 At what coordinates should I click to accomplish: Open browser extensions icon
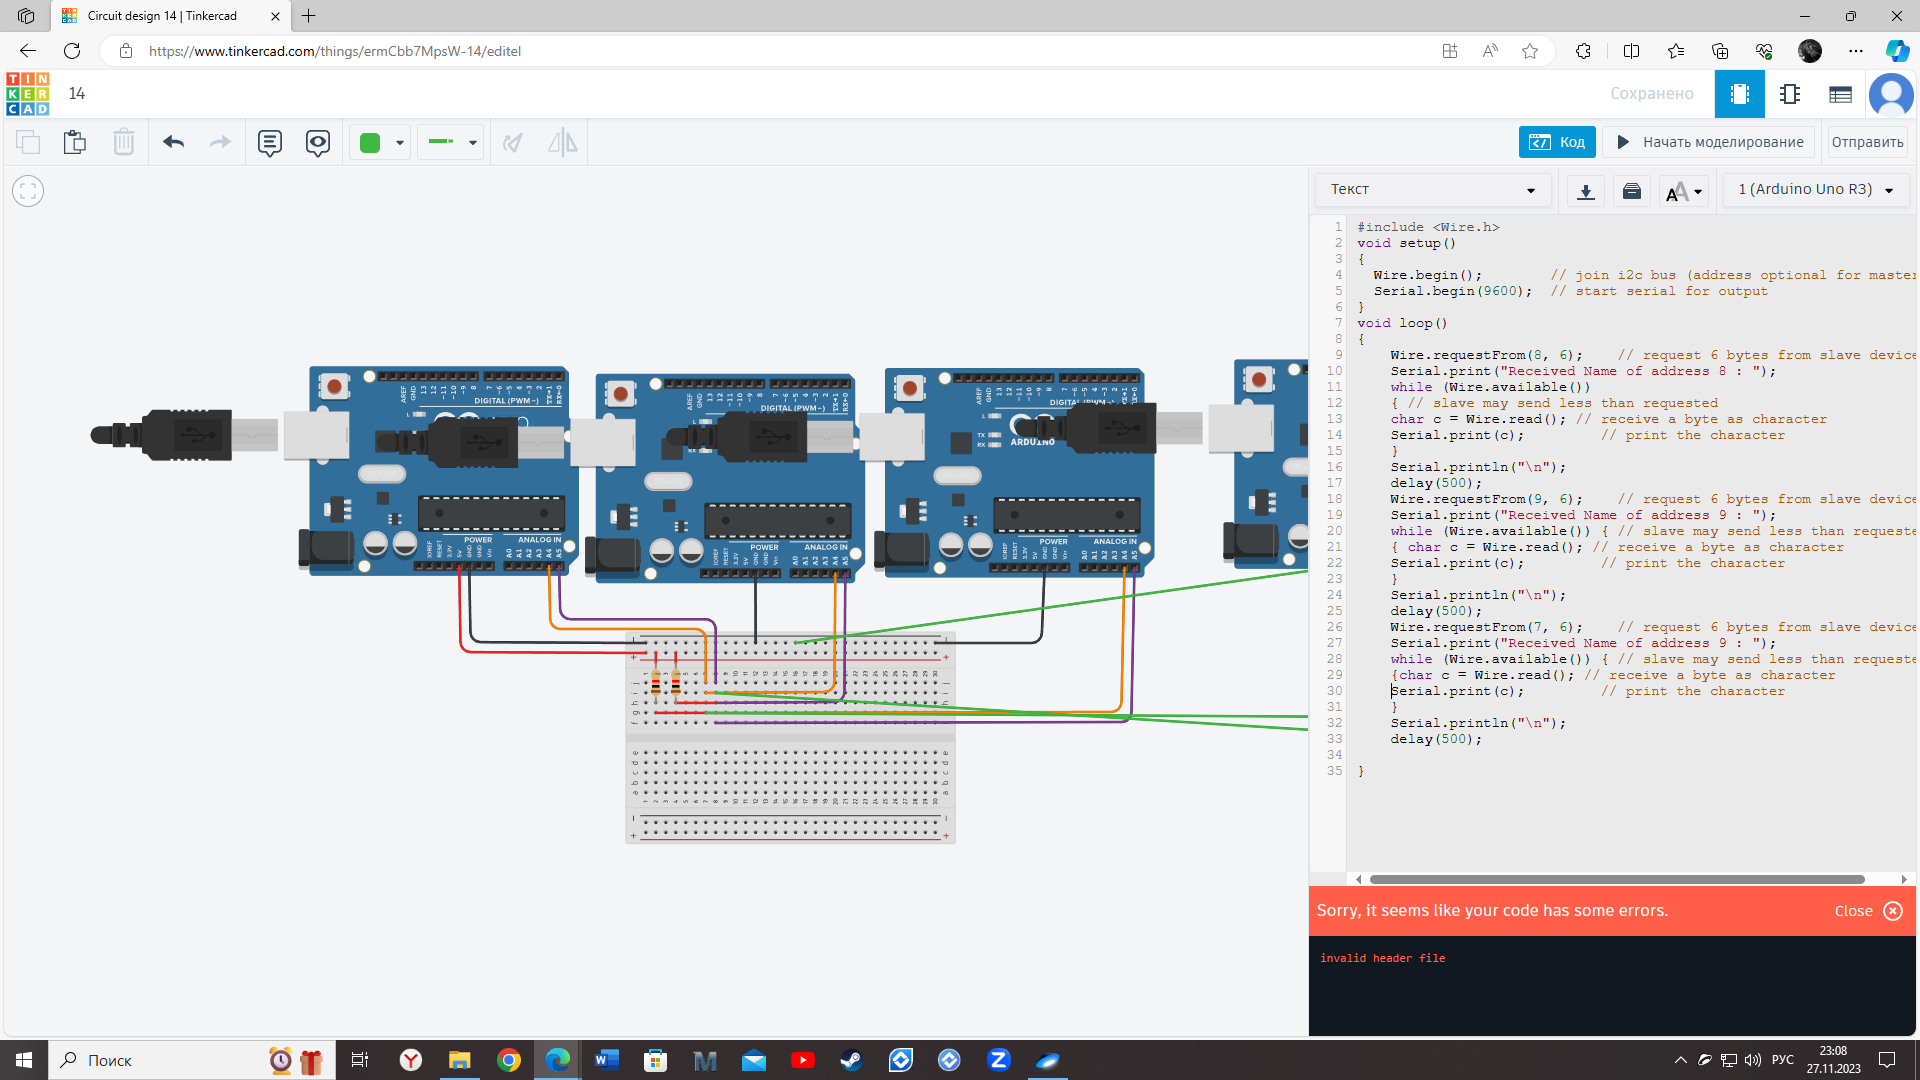(1583, 51)
